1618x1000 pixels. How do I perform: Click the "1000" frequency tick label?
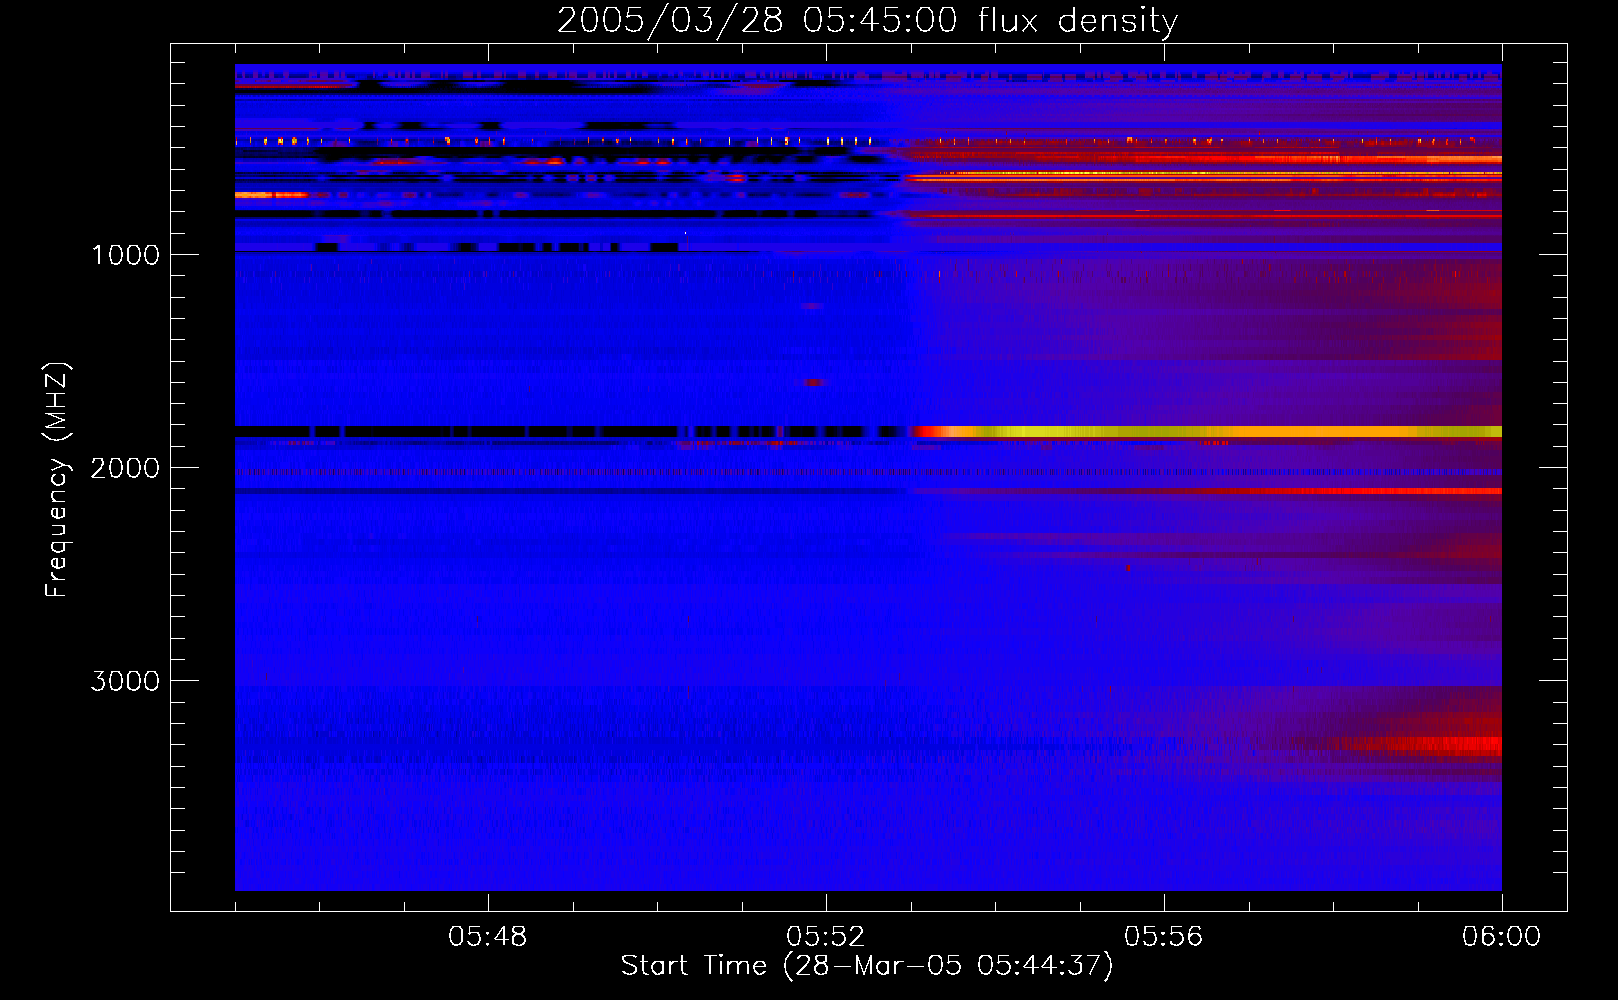click(x=125, y=255)
